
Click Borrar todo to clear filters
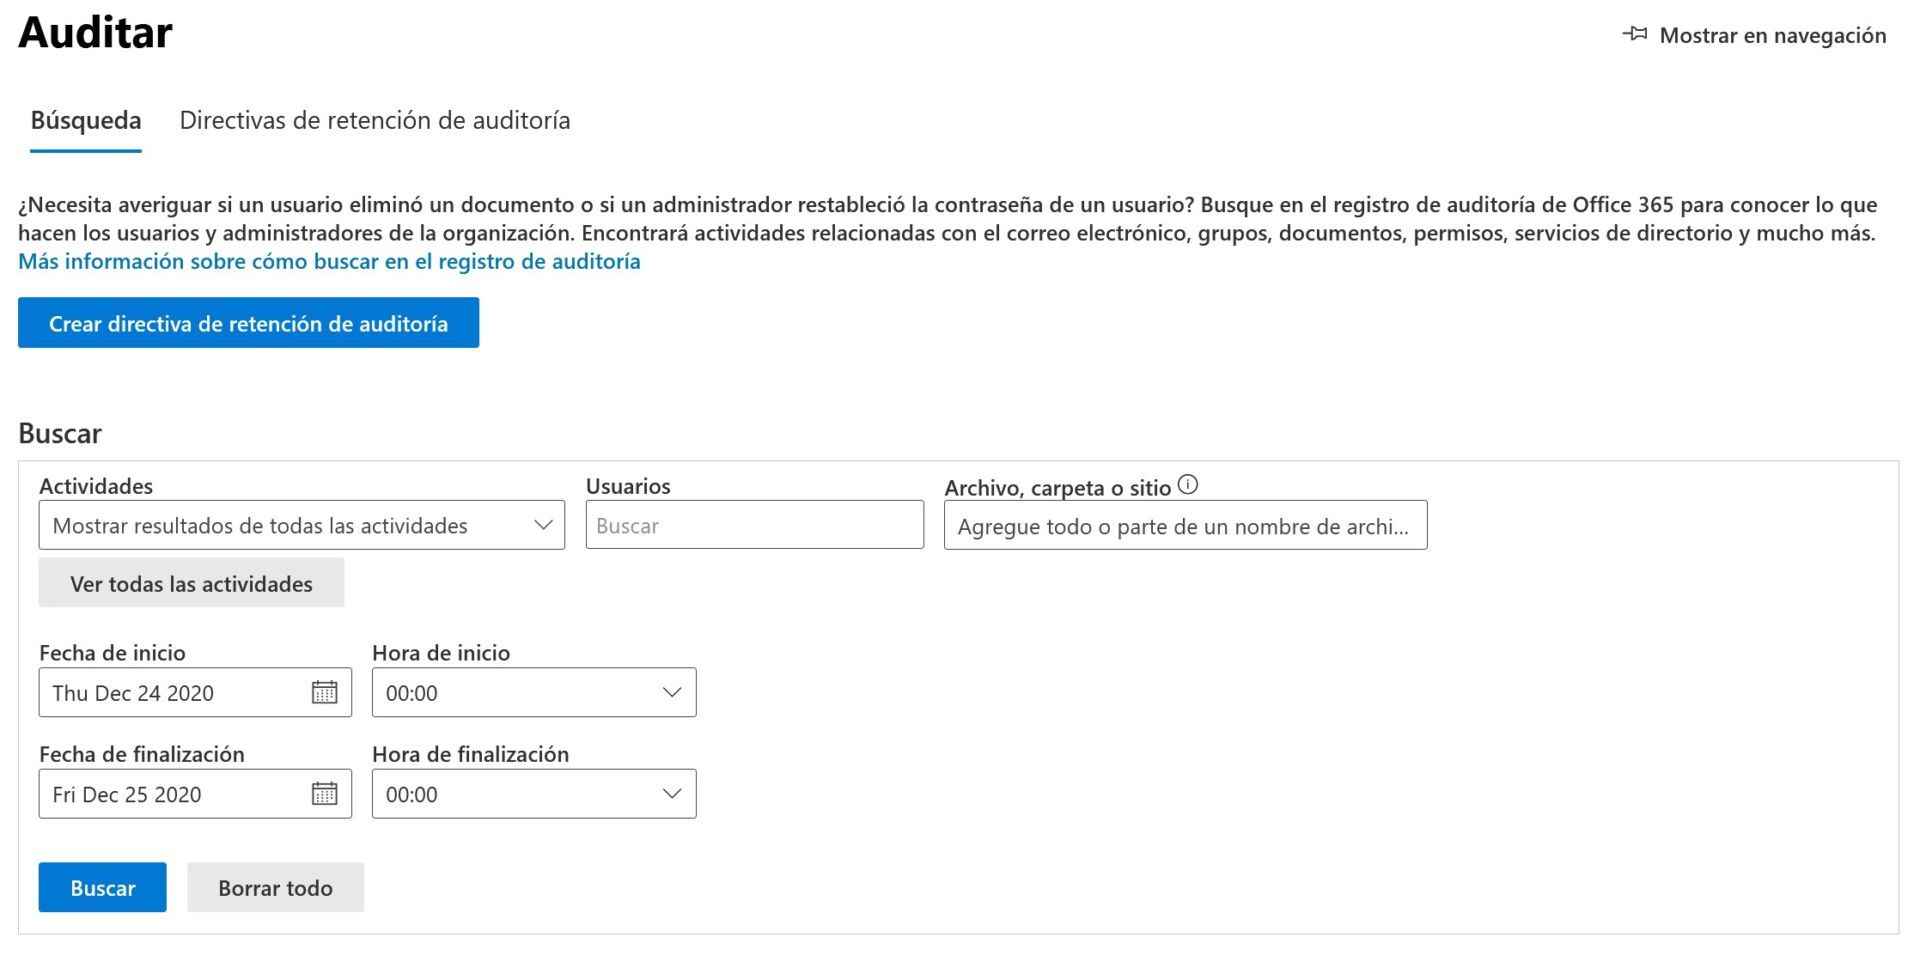point(275,887)
